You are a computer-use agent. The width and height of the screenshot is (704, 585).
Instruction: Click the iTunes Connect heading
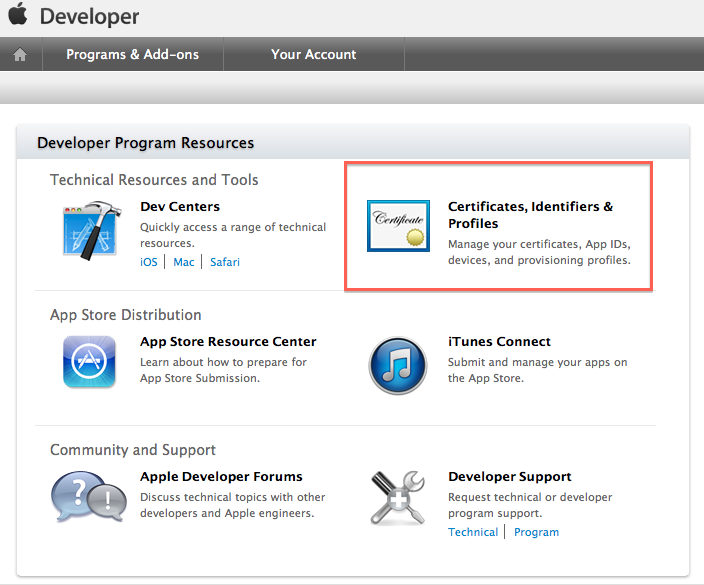[499, 342]
